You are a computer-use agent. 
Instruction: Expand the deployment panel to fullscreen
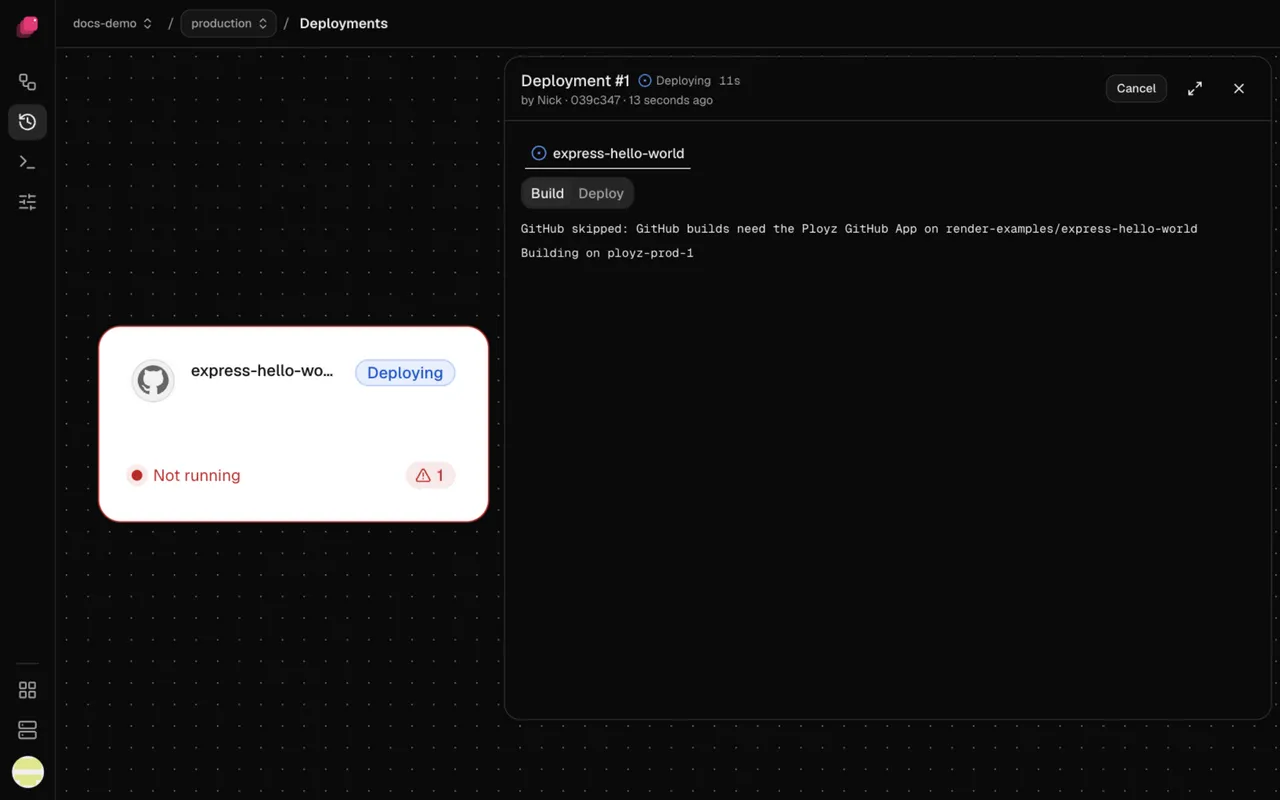point(1195,88)
